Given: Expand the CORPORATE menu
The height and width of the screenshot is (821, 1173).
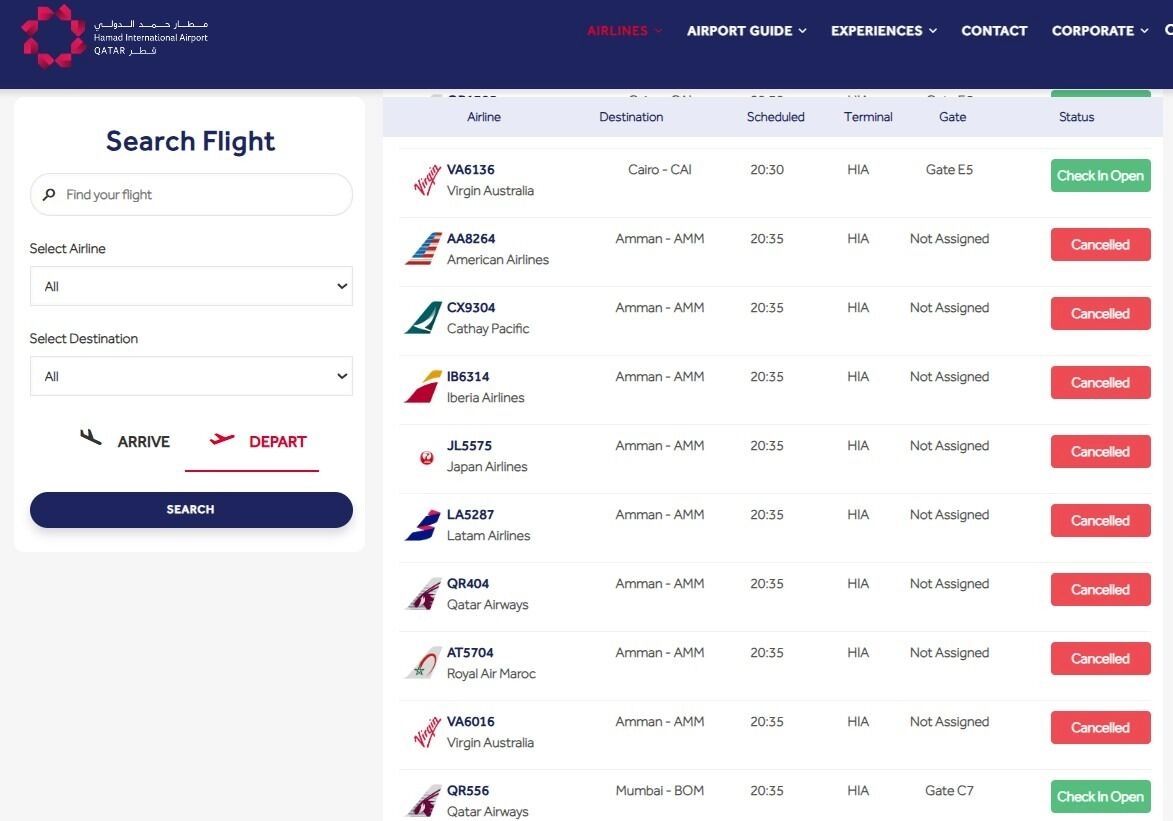Looking at the screenshot, I should pyautogui.click(x=1100, y=31).
